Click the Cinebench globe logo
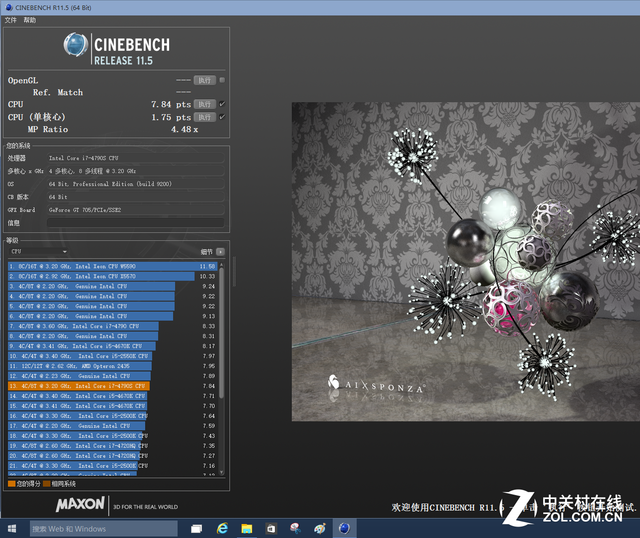The height and width of the screenshot is (538, 640). (x=76, y=44)
